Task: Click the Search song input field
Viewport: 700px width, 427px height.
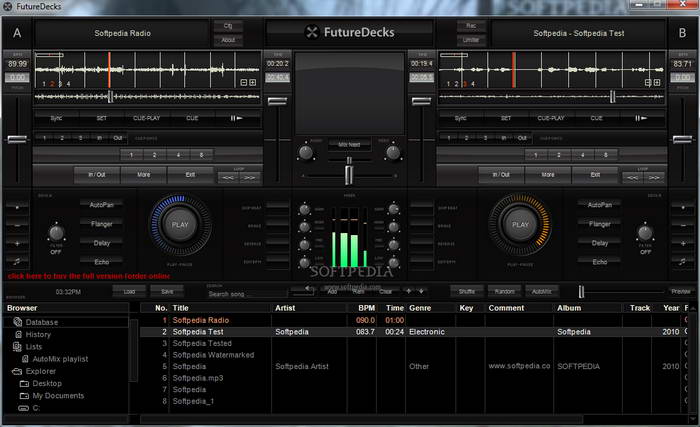Action: tap(247, 293)
